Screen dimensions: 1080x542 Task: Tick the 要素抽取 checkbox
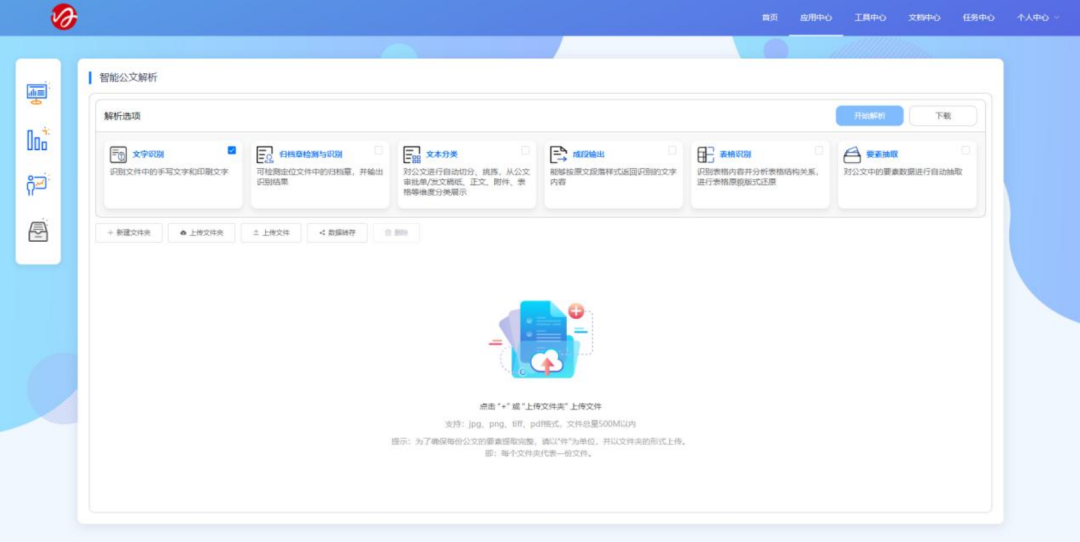tap(966, 150)
